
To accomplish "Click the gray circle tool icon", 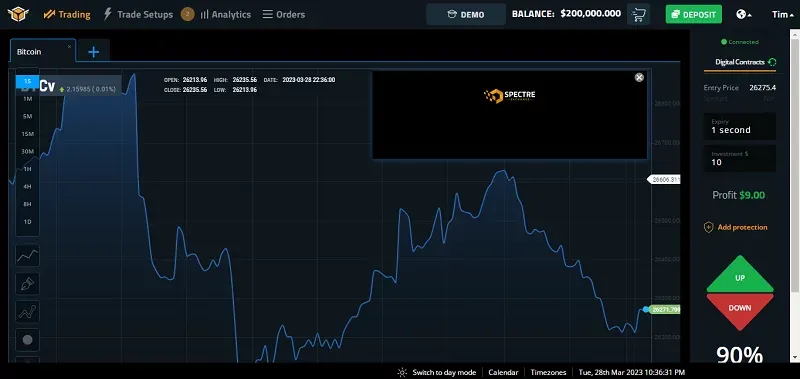I will 28,340.
